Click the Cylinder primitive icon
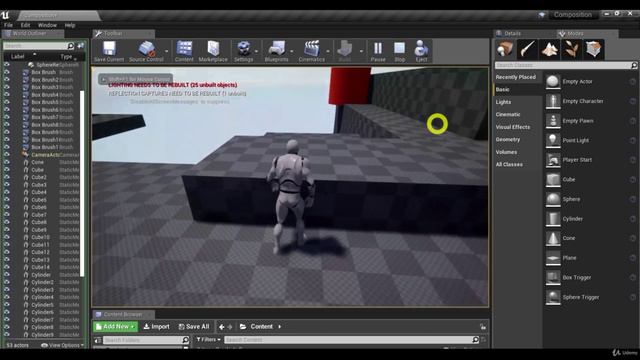640x360 pixels. click(x=553, y=219)
